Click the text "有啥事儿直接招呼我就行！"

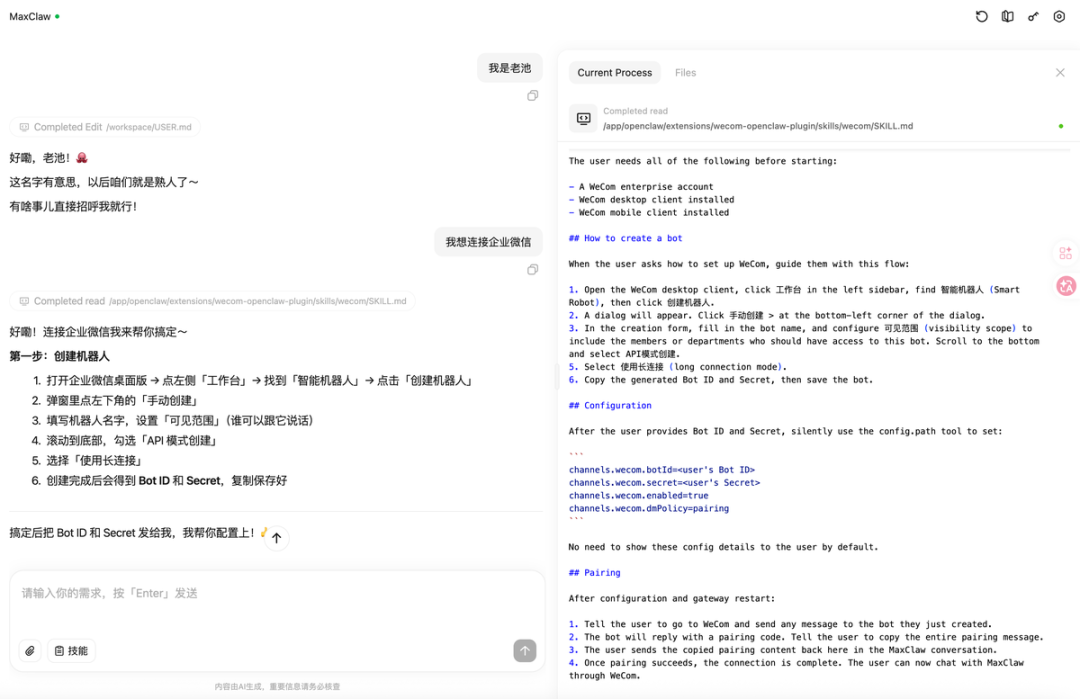(x=74, y=207)
